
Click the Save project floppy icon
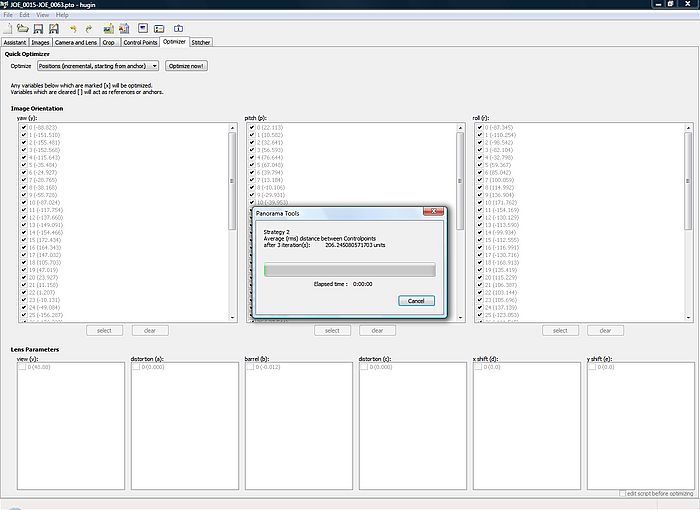(38, 29)
